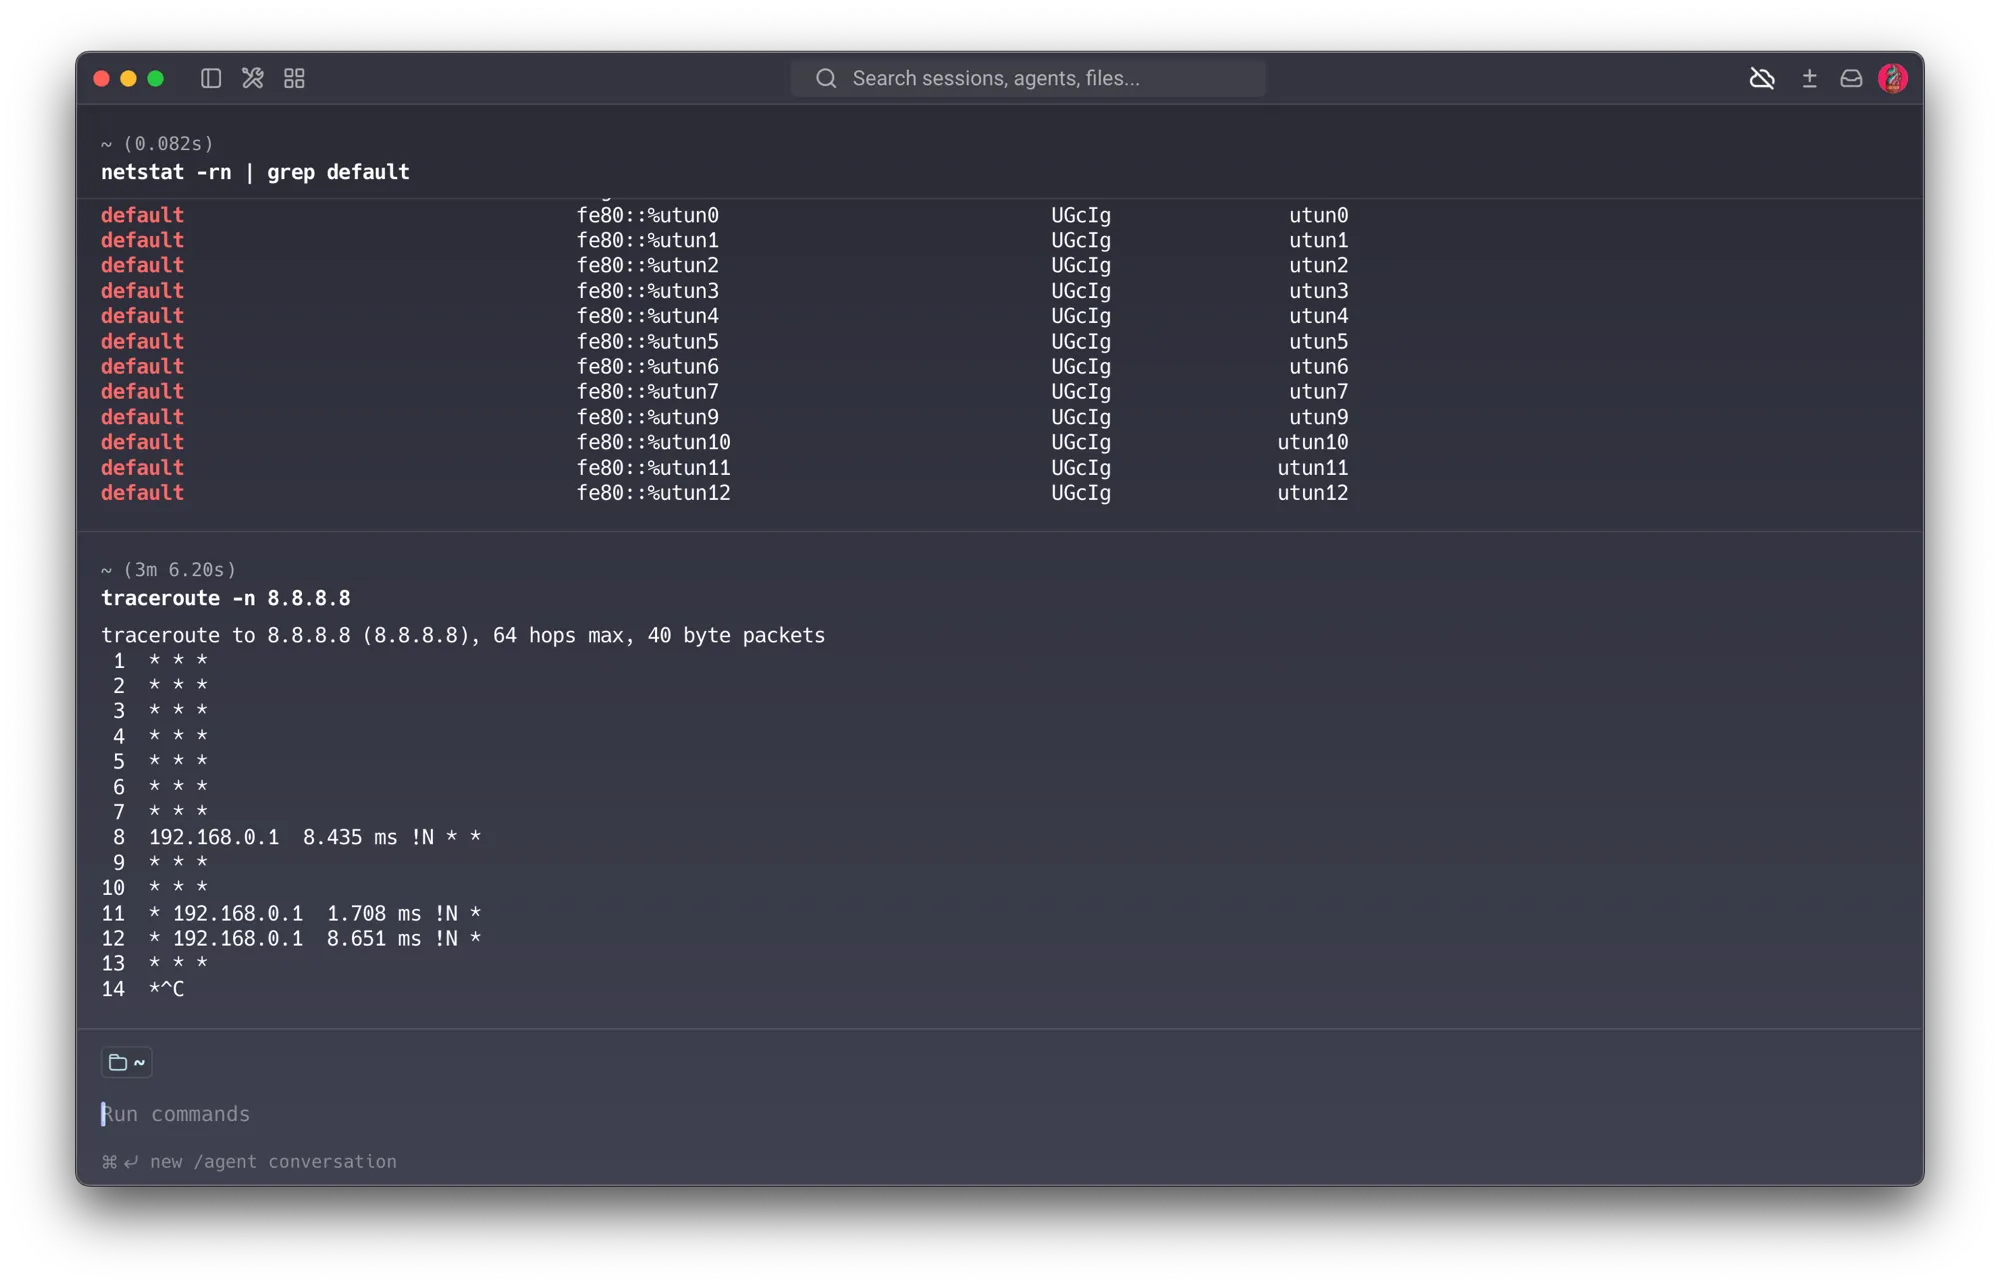Viewport: 2000px width, 1286px height.
Task: Click the (3m 6.20s) duration label
Action: [179, 569]
